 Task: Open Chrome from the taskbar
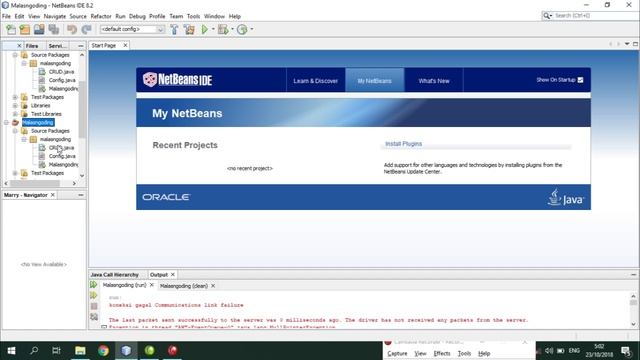tap(103, 351)
